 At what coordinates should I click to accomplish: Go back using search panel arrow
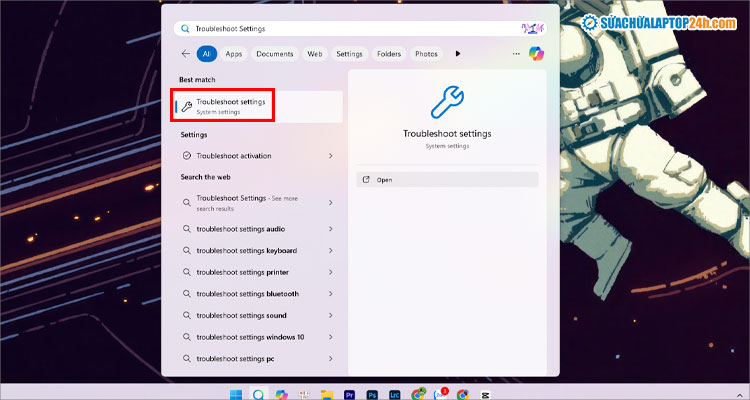[186, 53]
